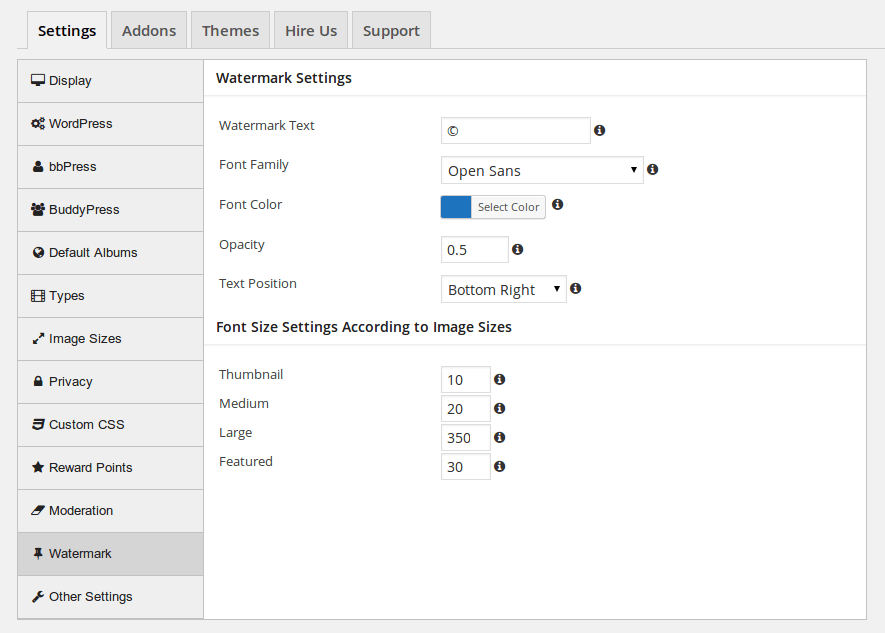Click the Image Sizes resize arrows icon
The width and height of the screenshot is (885, 633).
[38, 339]
